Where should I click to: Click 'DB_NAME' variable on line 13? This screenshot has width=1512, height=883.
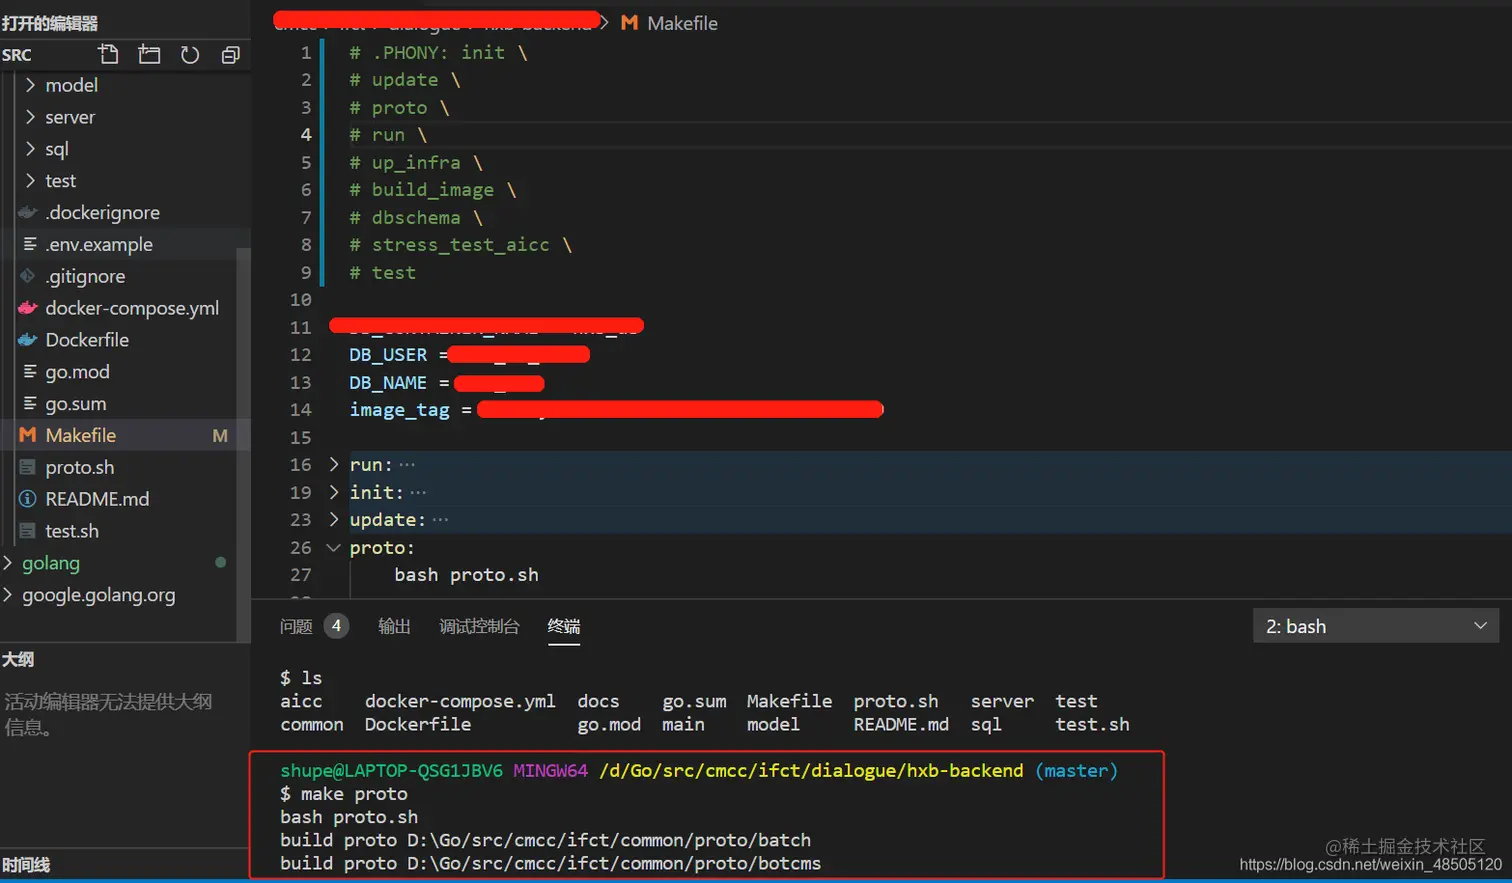tap(388, 383)
